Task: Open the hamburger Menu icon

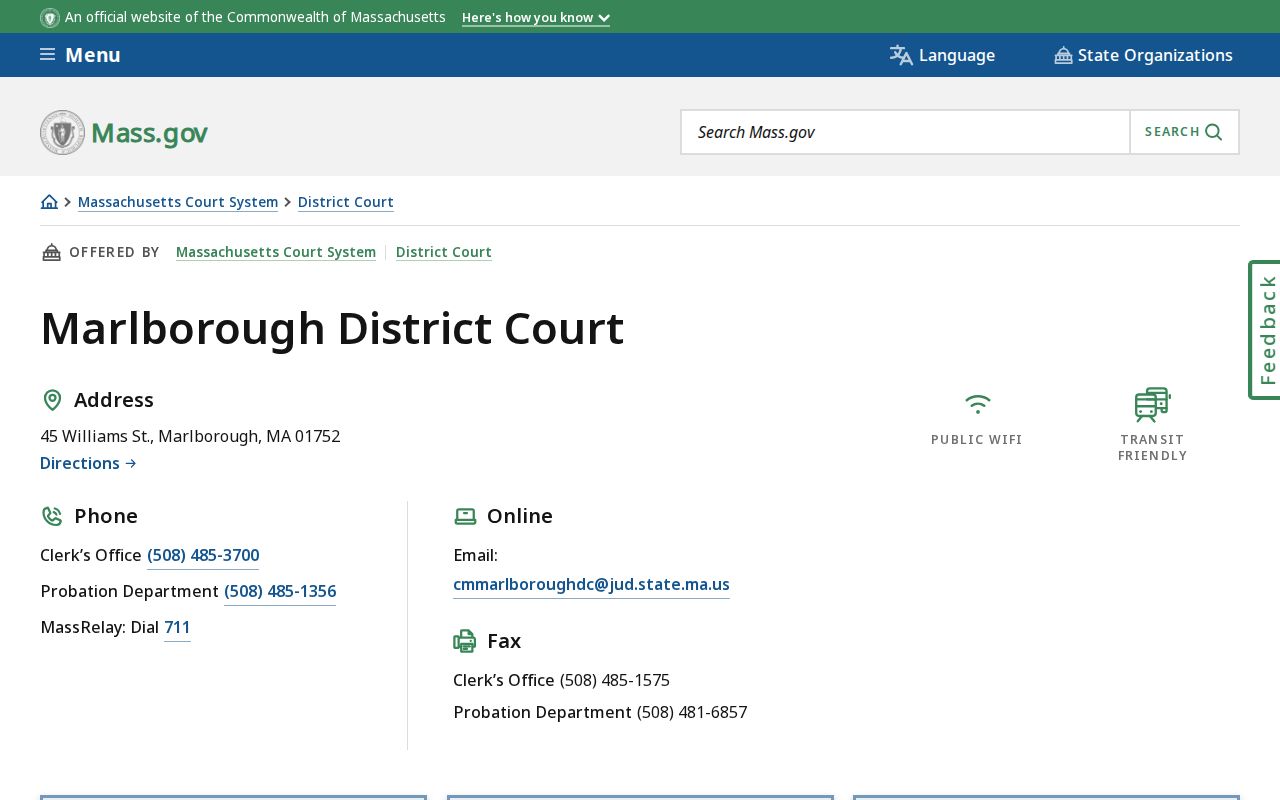Action: 47,55
